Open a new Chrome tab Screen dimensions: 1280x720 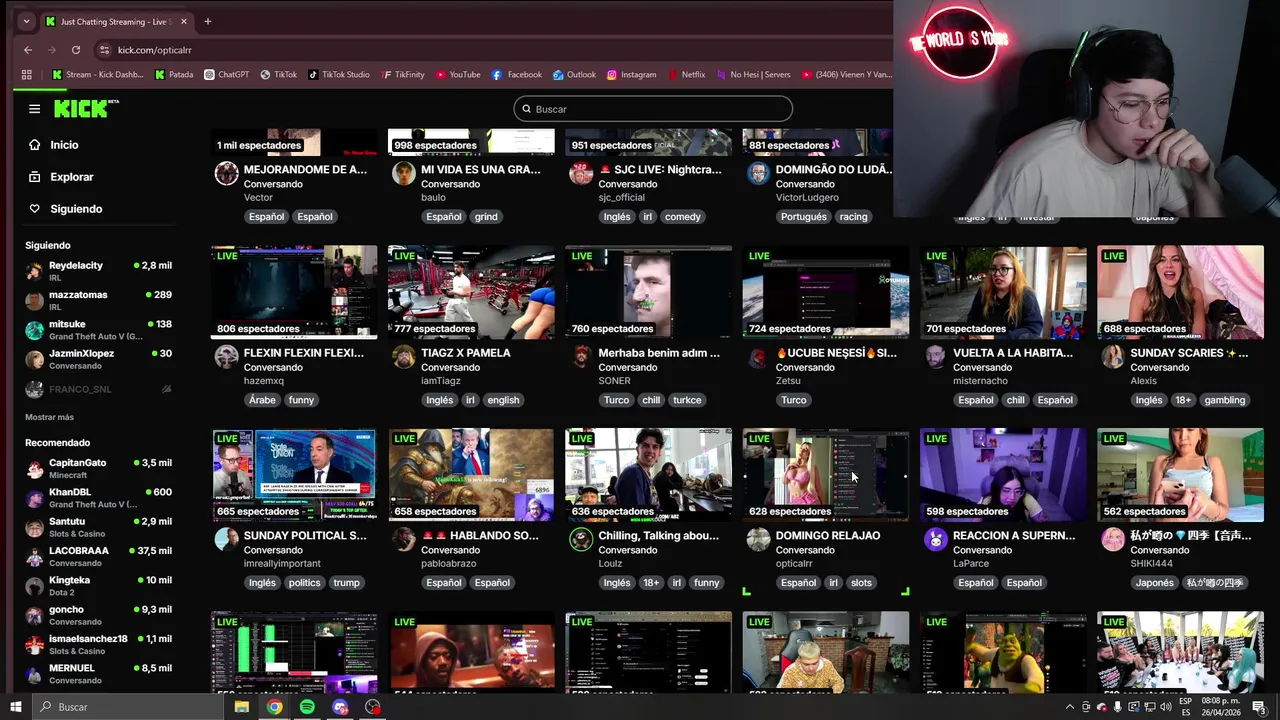click(207, 21)
